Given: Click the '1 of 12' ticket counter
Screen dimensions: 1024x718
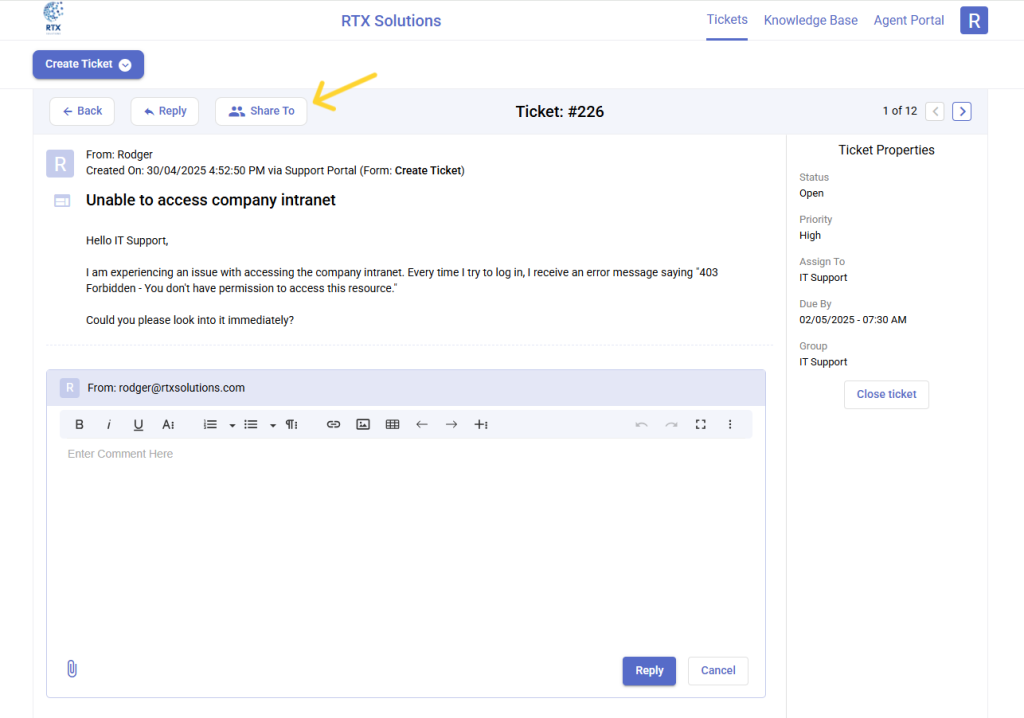Looking at the screenshot, I should tap(899, 111).
